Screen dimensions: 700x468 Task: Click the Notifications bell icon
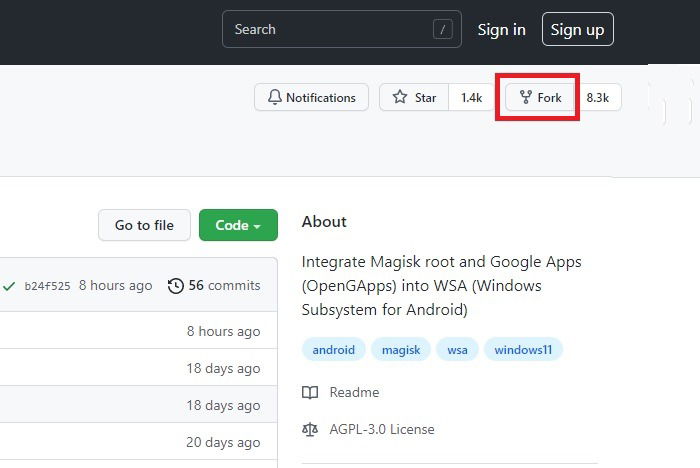pyautogui.click(x=275, y=97)
